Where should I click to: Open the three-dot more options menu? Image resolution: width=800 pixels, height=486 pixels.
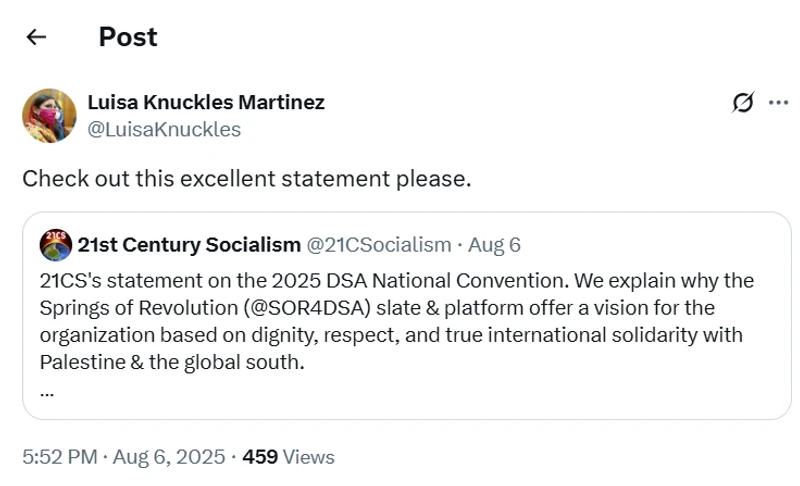(x=778, y=103)
